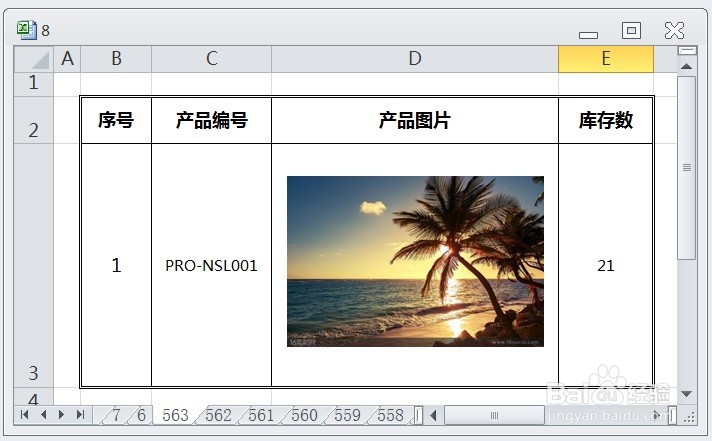Switch to sheet tab 559
The height and width of the screenshot is (441, 712).
(347, 415)
